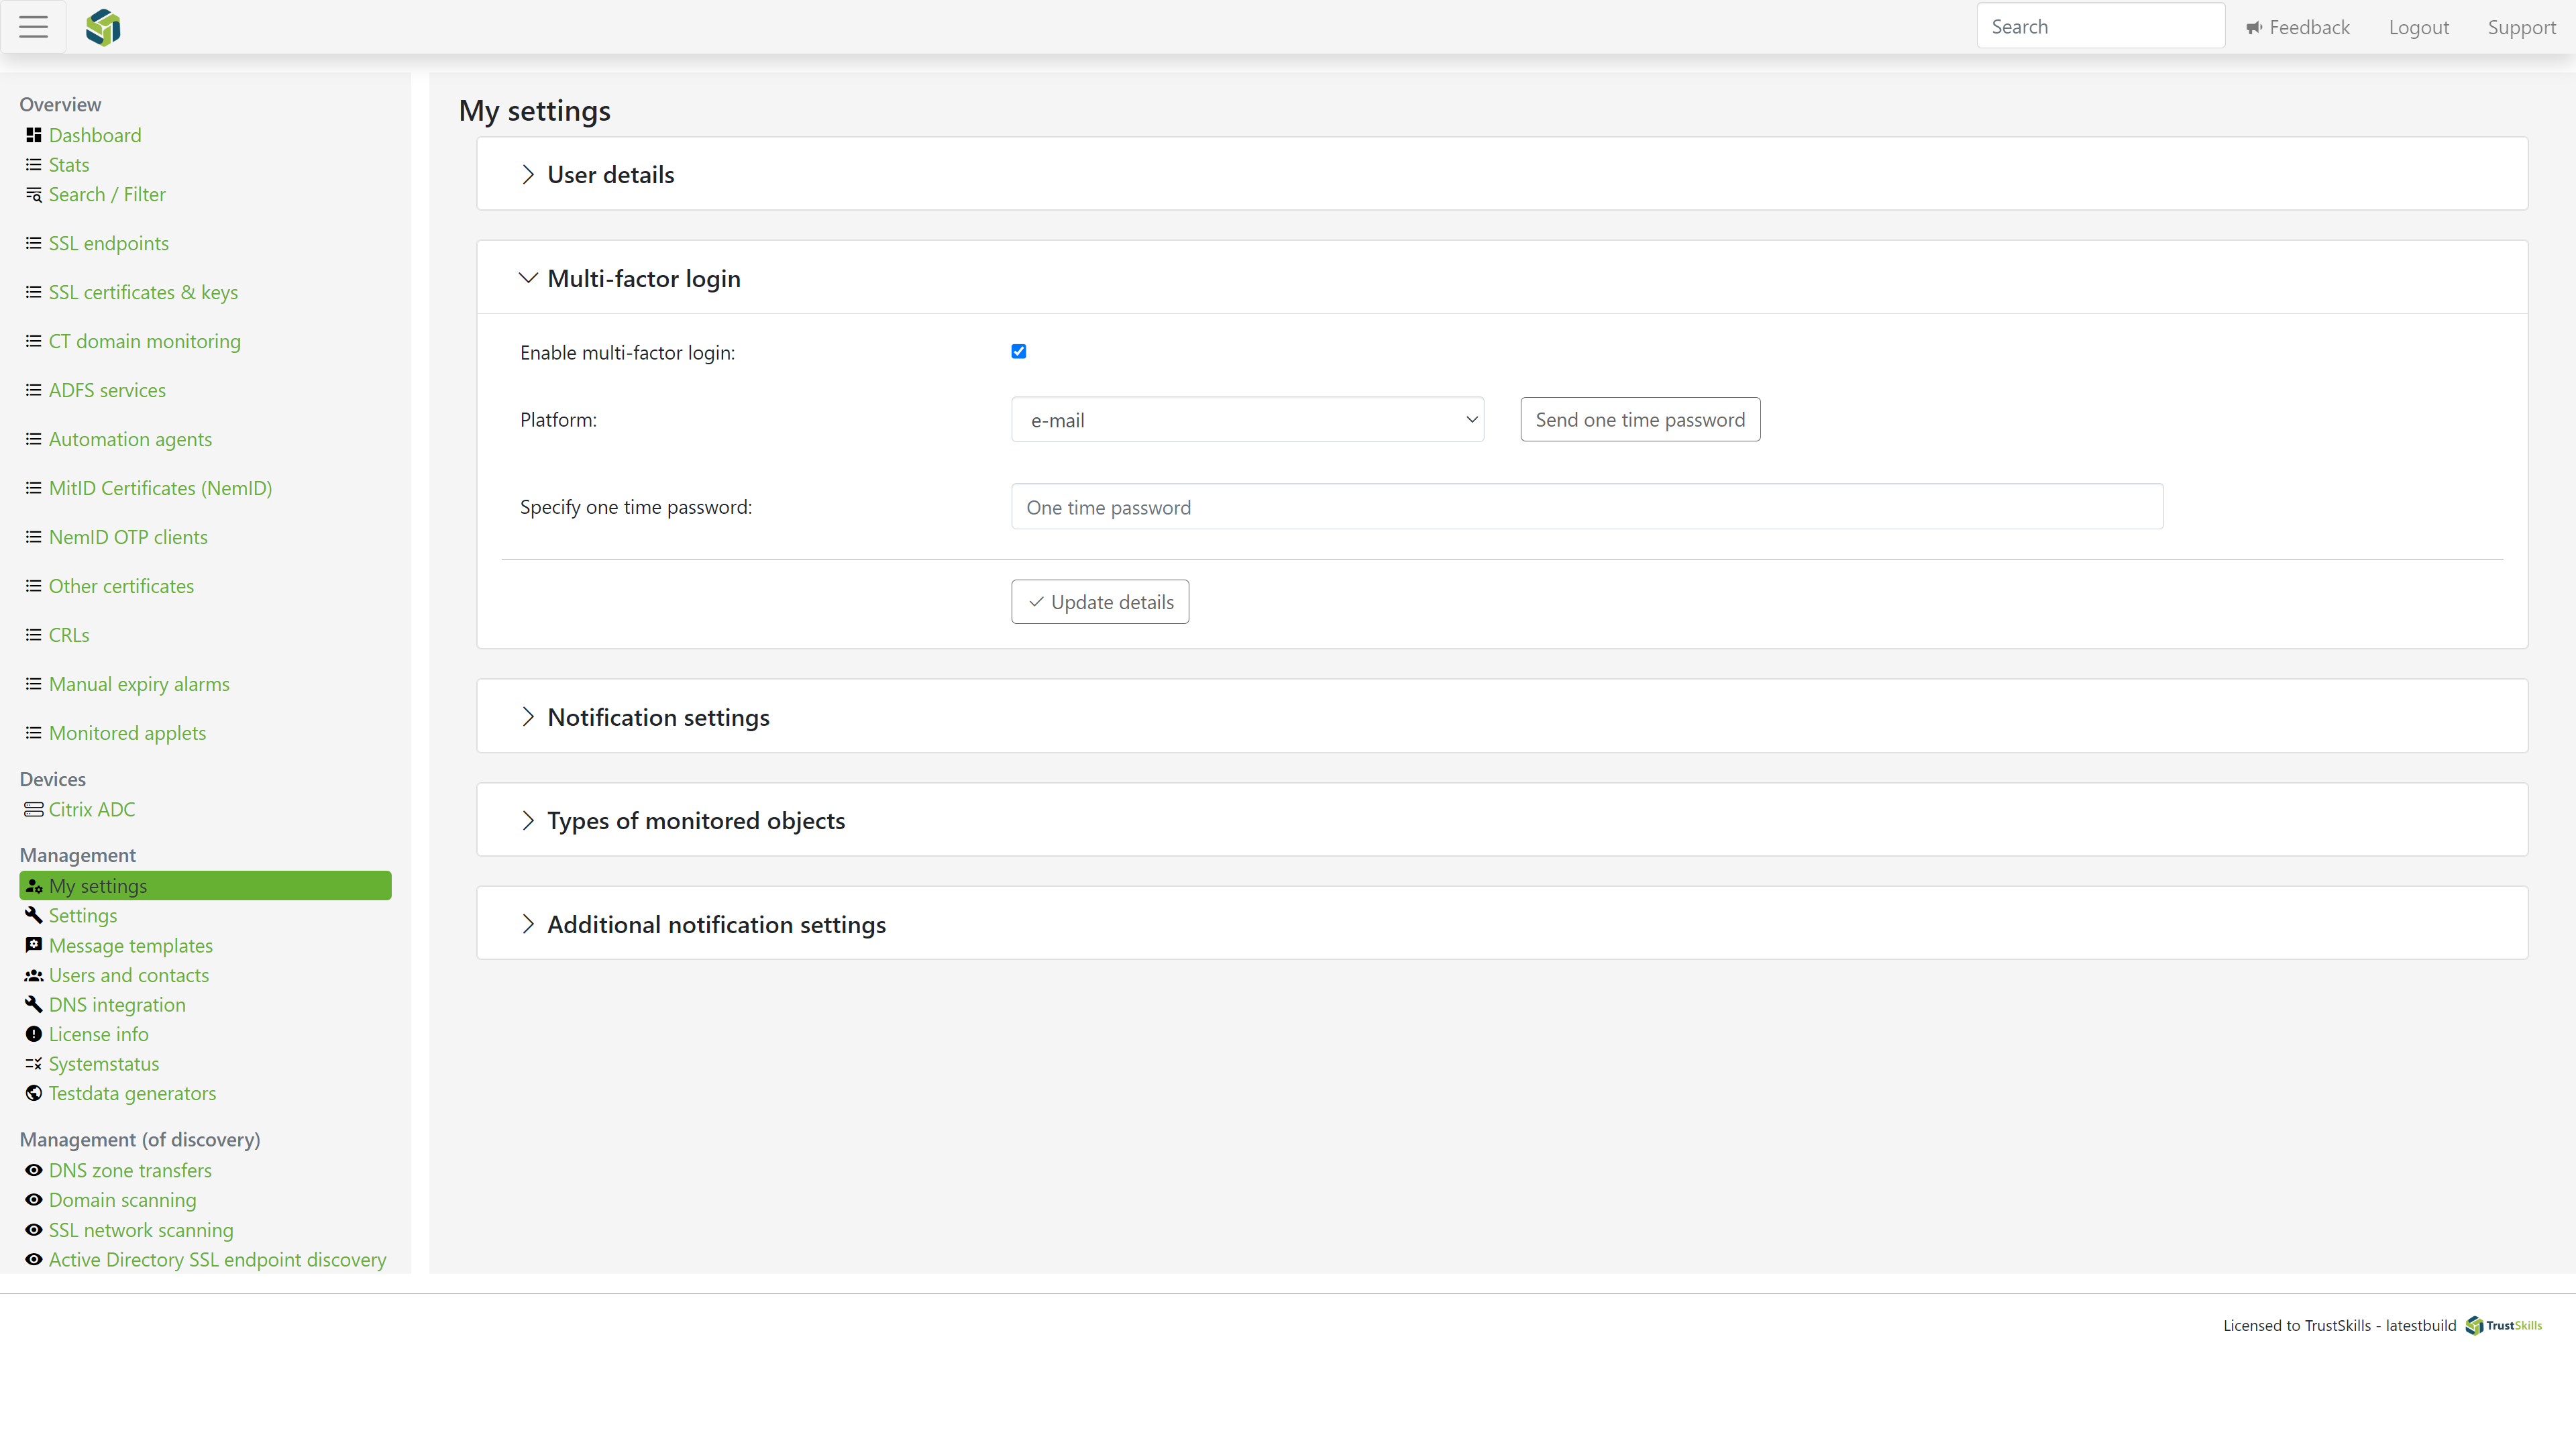
Task: Open the Support link
Action: pyautogui.click(x=2521, y=28)
